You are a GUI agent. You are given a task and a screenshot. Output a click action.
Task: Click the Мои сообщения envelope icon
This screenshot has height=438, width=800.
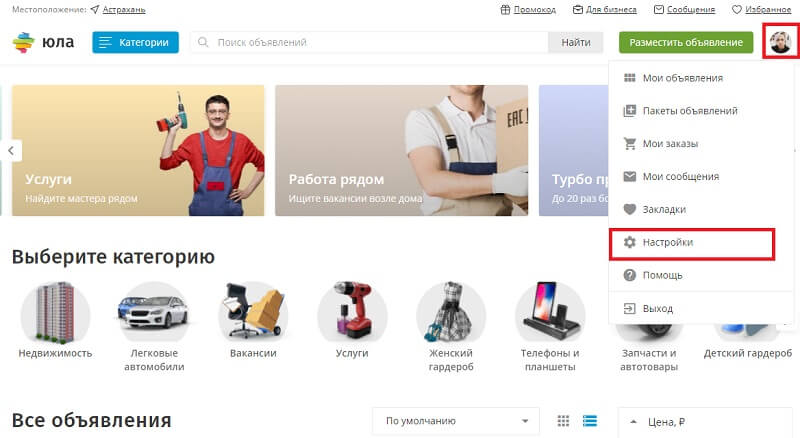point(630,177)
